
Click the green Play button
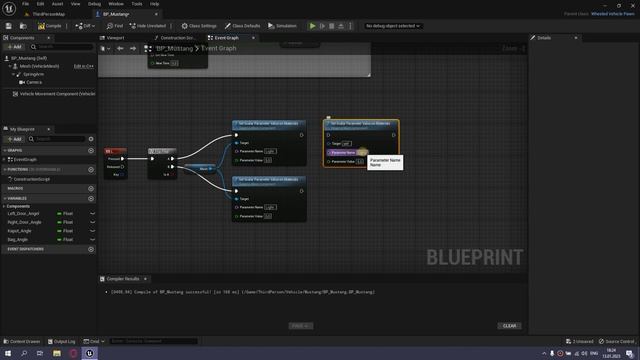tap(312, 26)
